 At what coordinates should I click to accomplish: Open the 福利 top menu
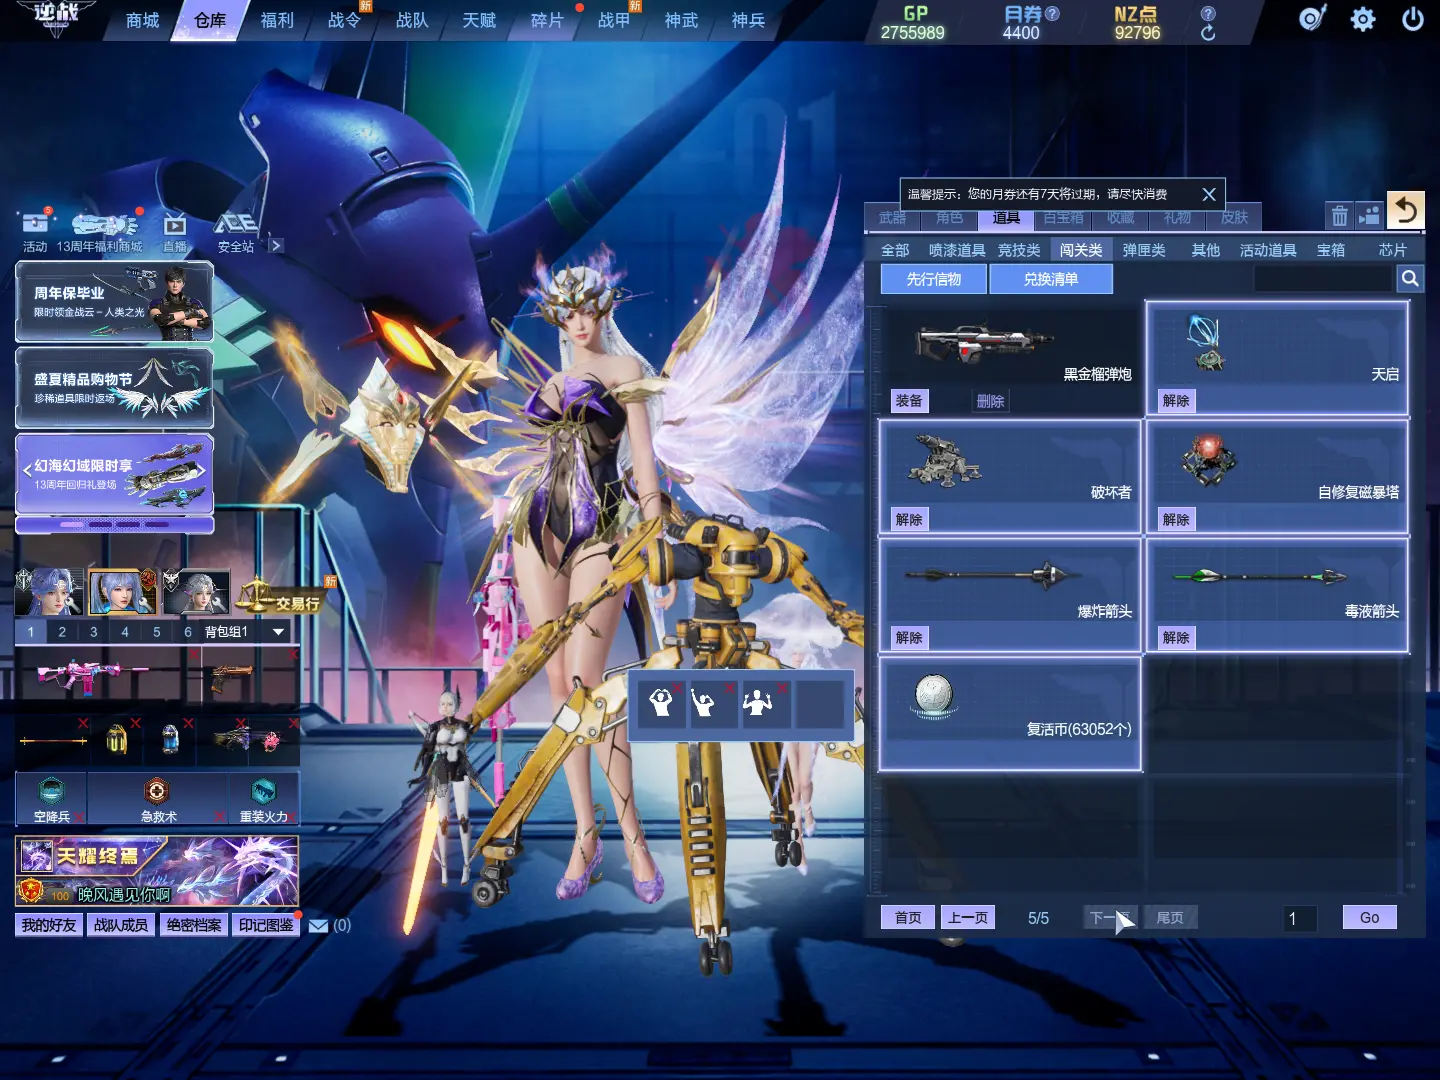[x=277, y=20]
